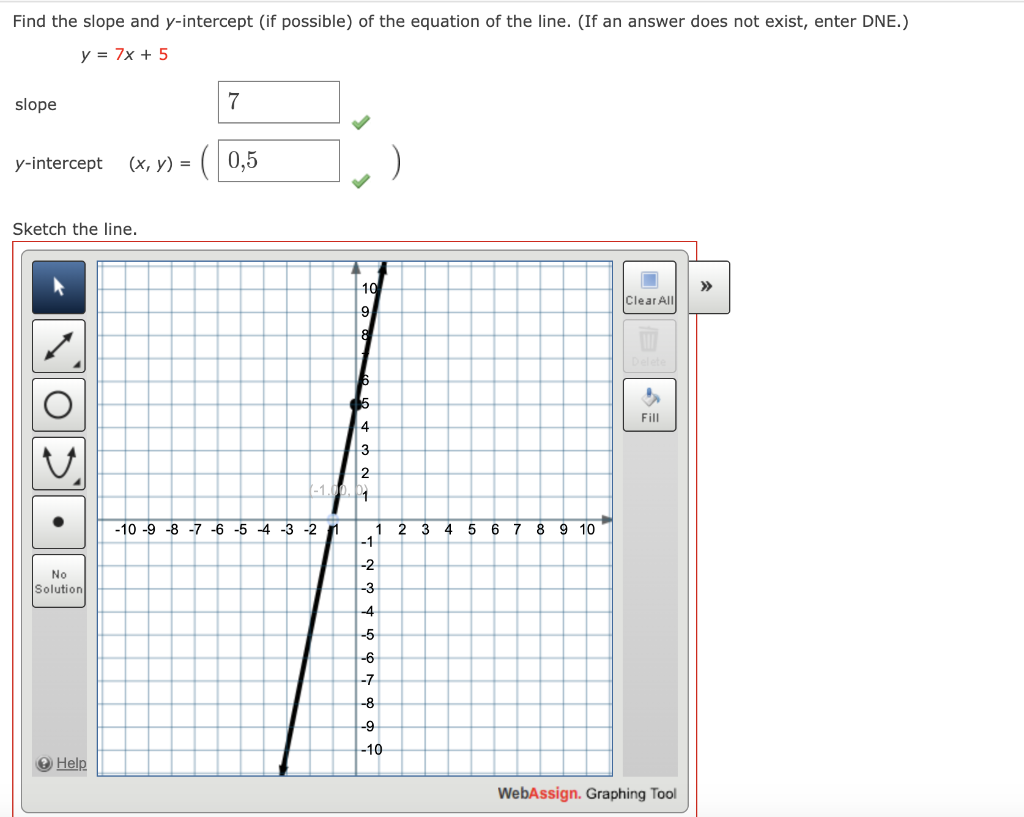Select the circle drawing tool
The height and width of the screenshot is (817, 1024).
tap(58, 404)
